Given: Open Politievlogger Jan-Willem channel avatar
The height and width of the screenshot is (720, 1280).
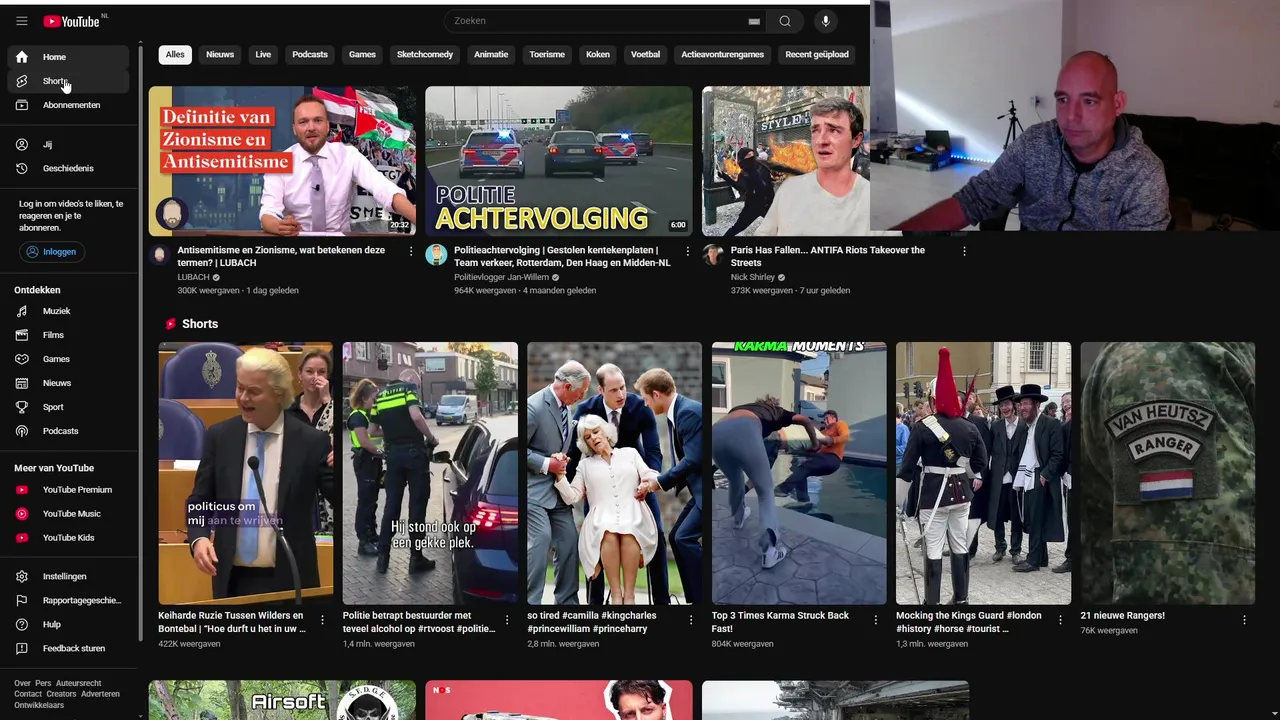Looking at the screenshot, I should coord(436,254).
